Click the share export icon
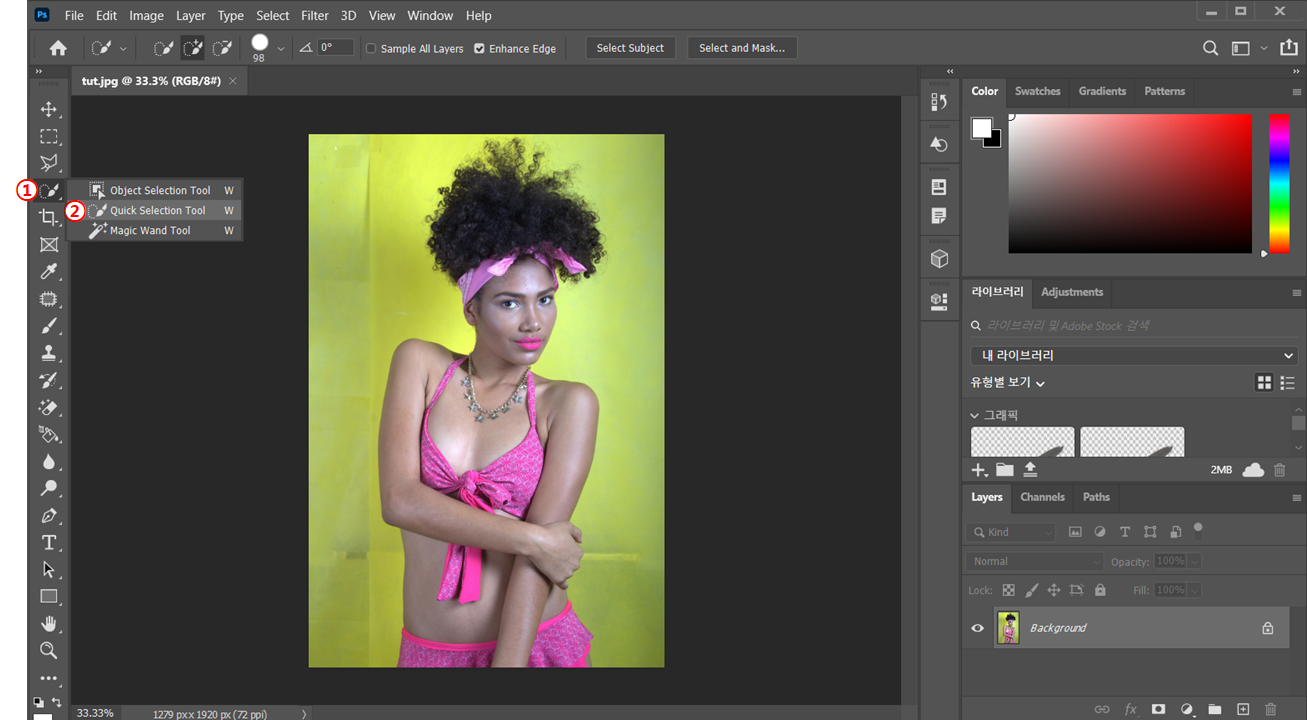The width and height of the screenshot is (1307, 720). tap(1288, 48)
